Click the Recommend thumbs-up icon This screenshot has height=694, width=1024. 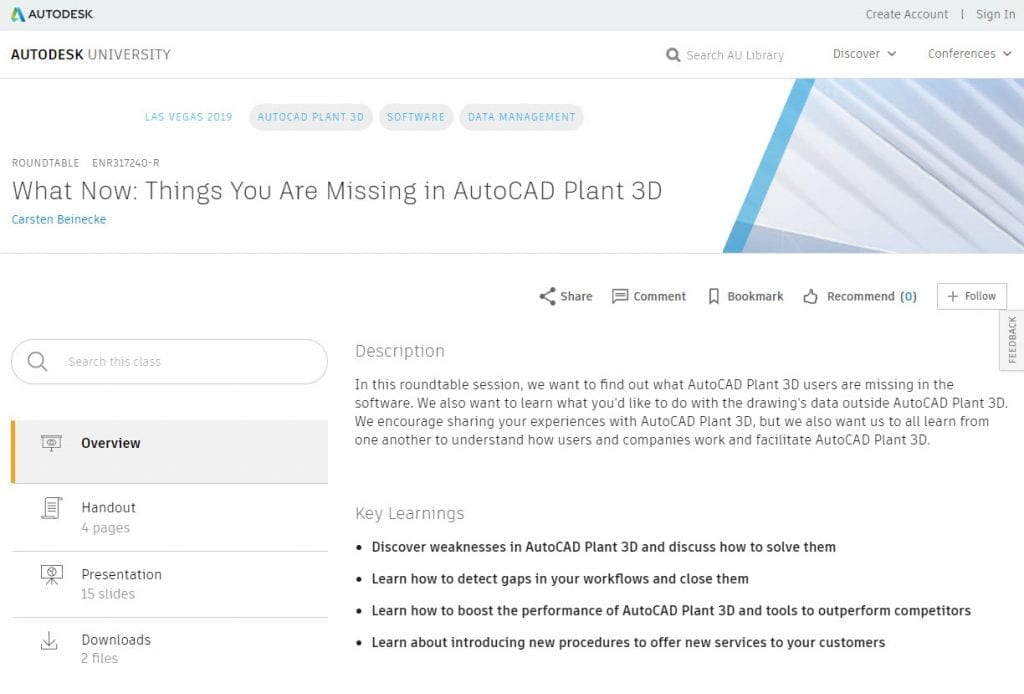810,296
